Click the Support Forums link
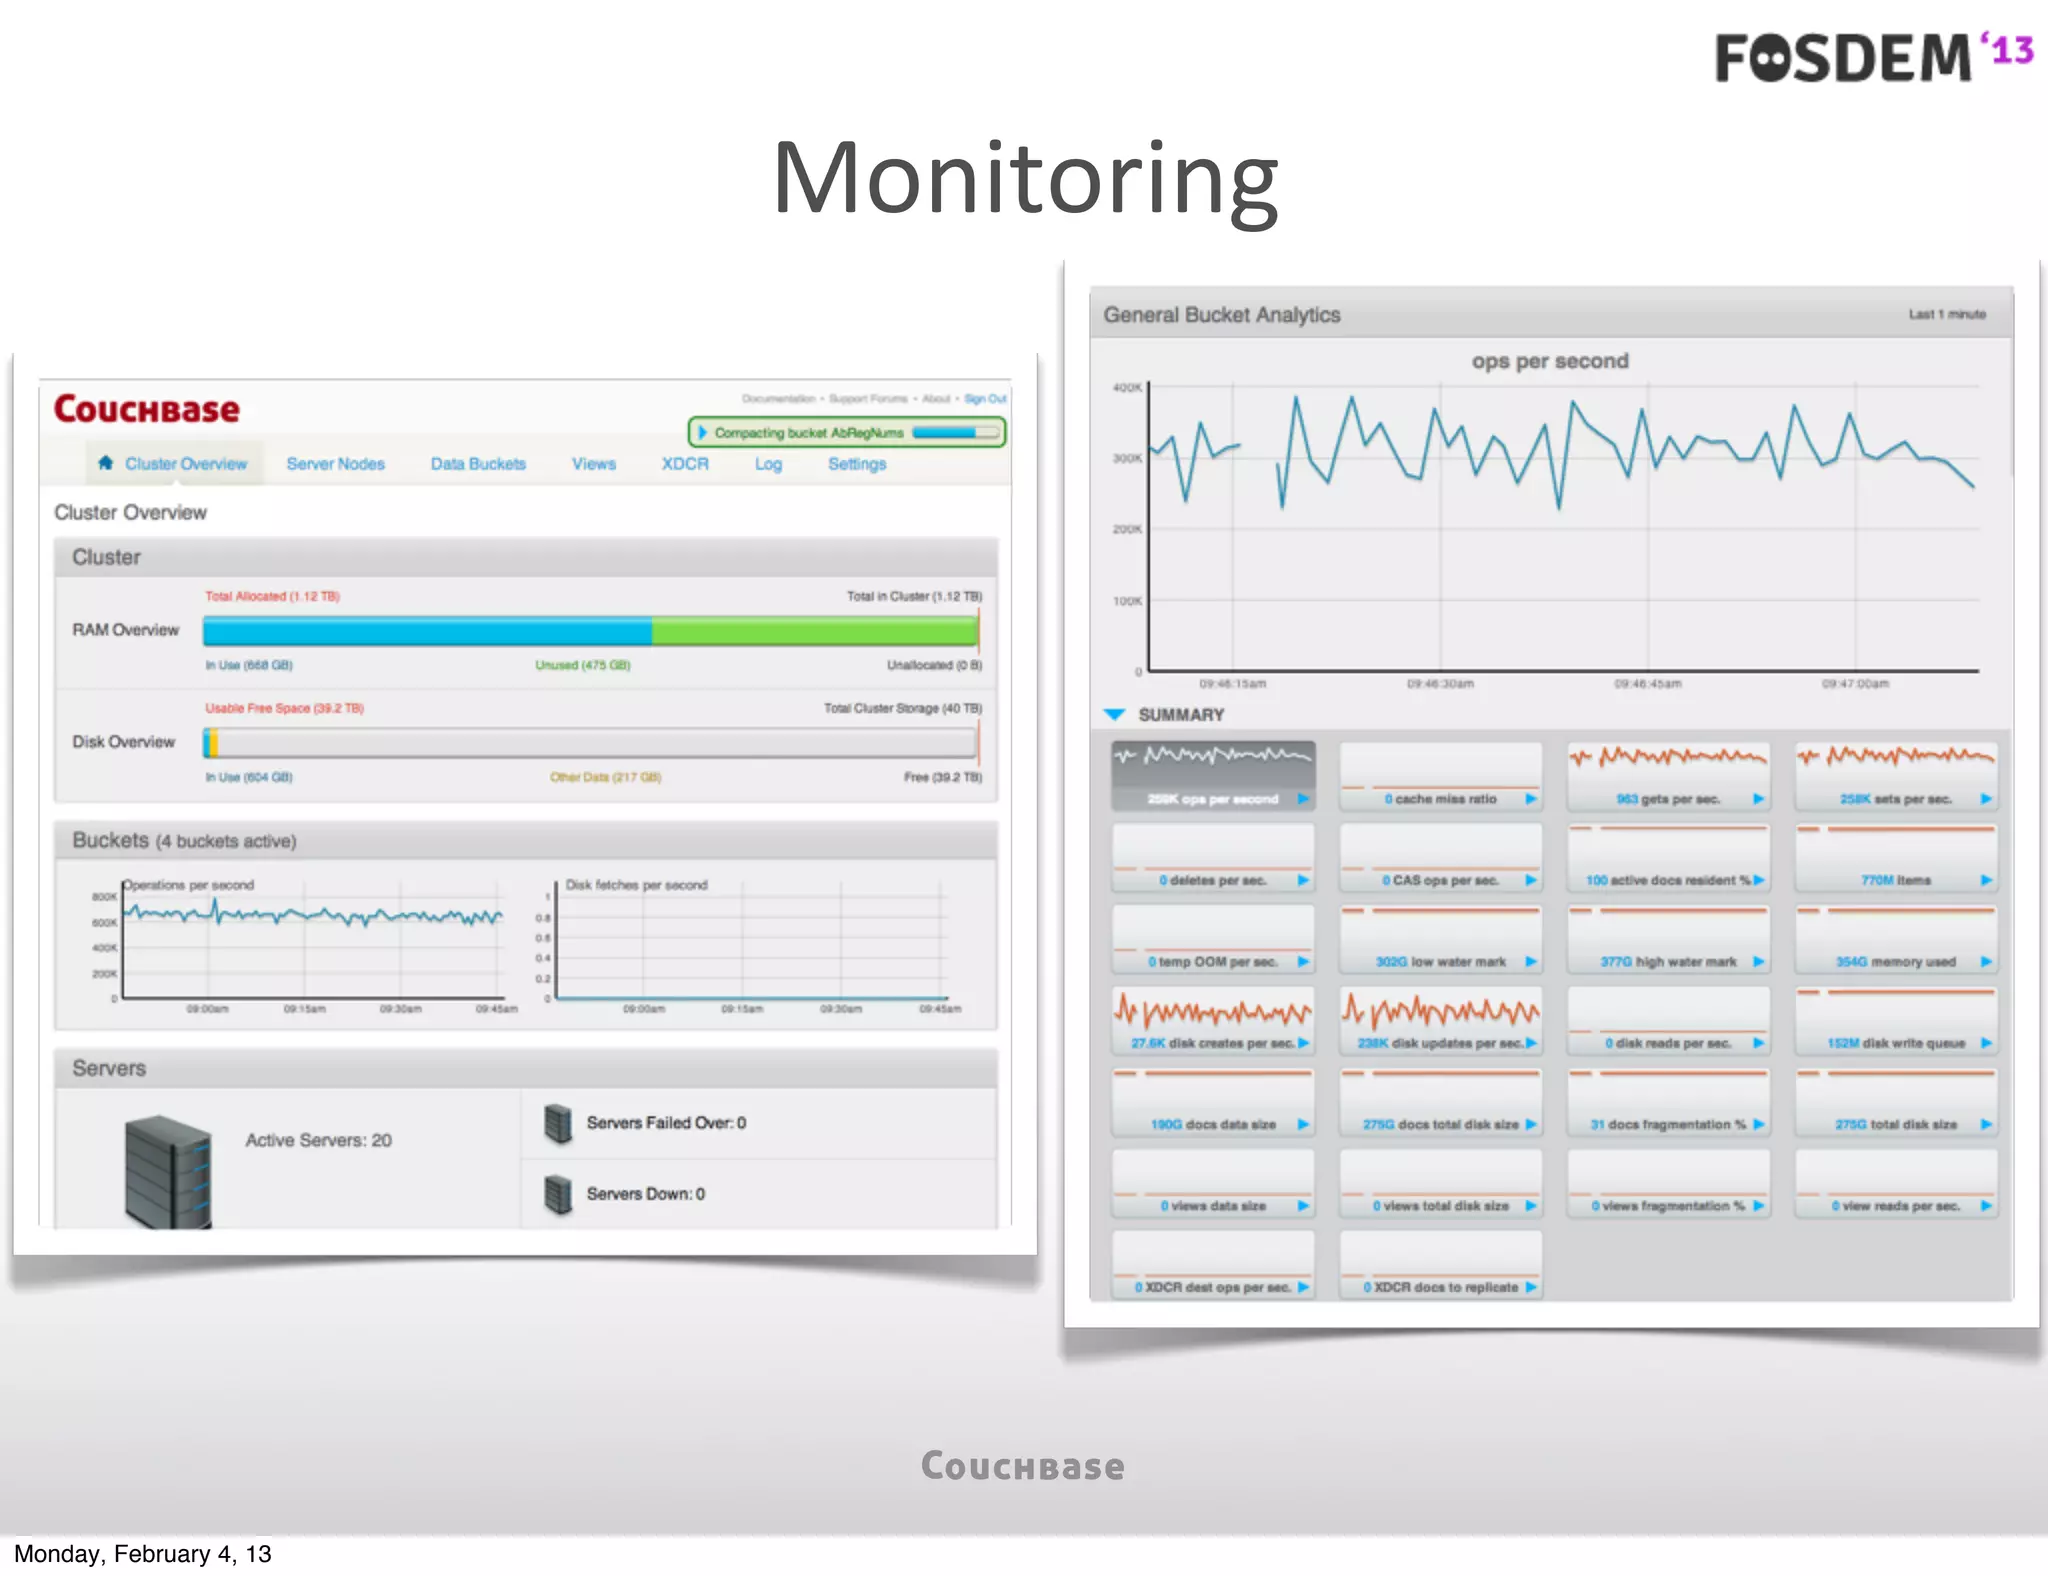 [x=868, y=398]
